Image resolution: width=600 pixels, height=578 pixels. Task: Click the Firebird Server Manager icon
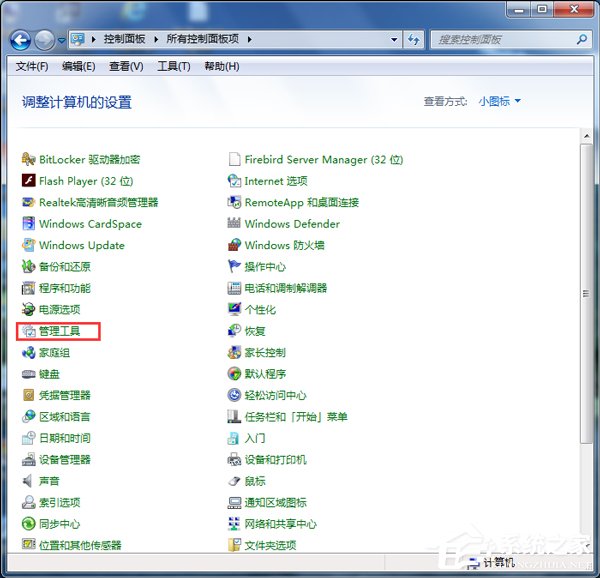pyautogui.click(x=235, y=160)
